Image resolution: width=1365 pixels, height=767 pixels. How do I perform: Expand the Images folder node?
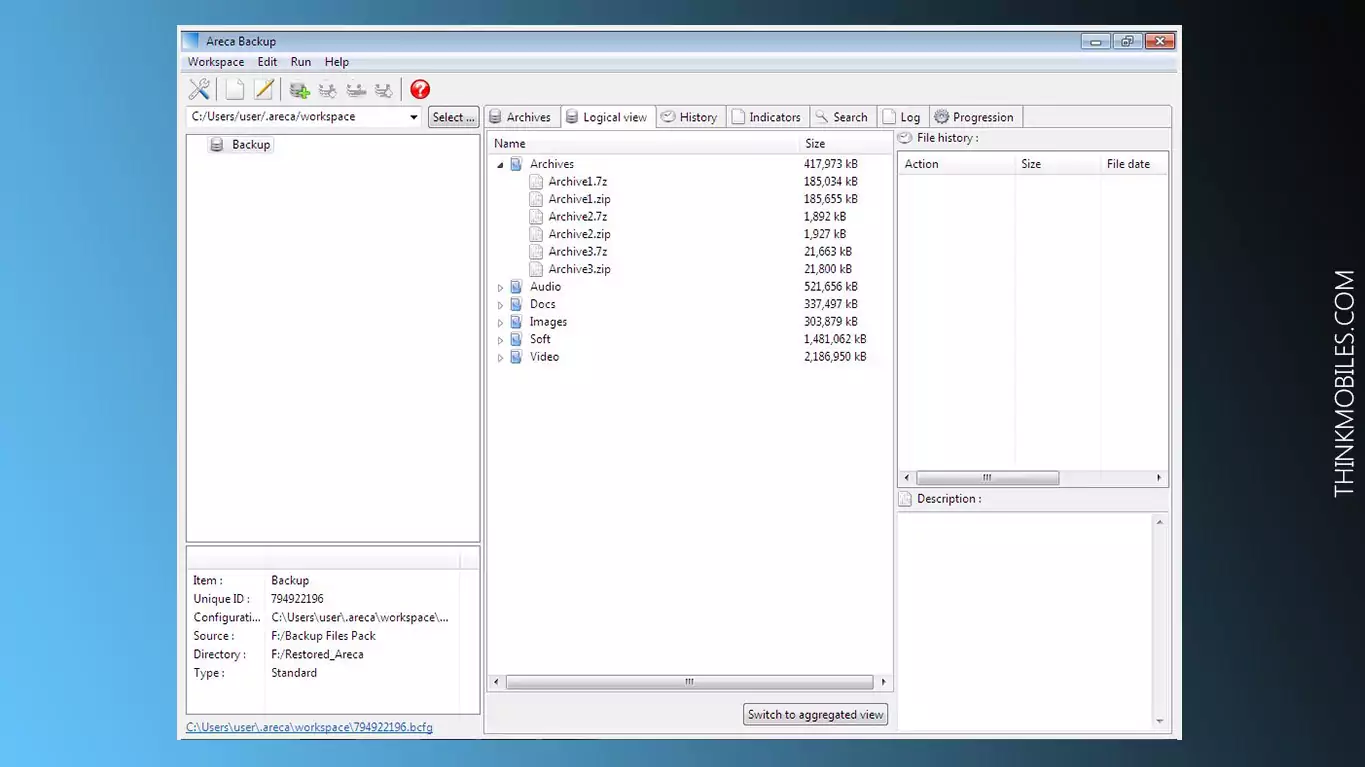pyautogui.click(x=501, y=323)
